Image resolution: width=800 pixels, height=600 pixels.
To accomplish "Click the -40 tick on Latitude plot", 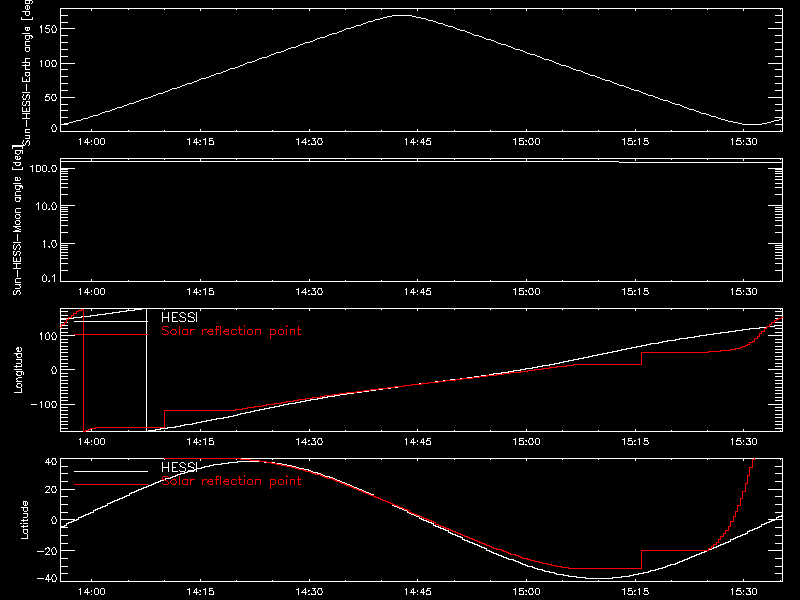I will coord(47,579).
